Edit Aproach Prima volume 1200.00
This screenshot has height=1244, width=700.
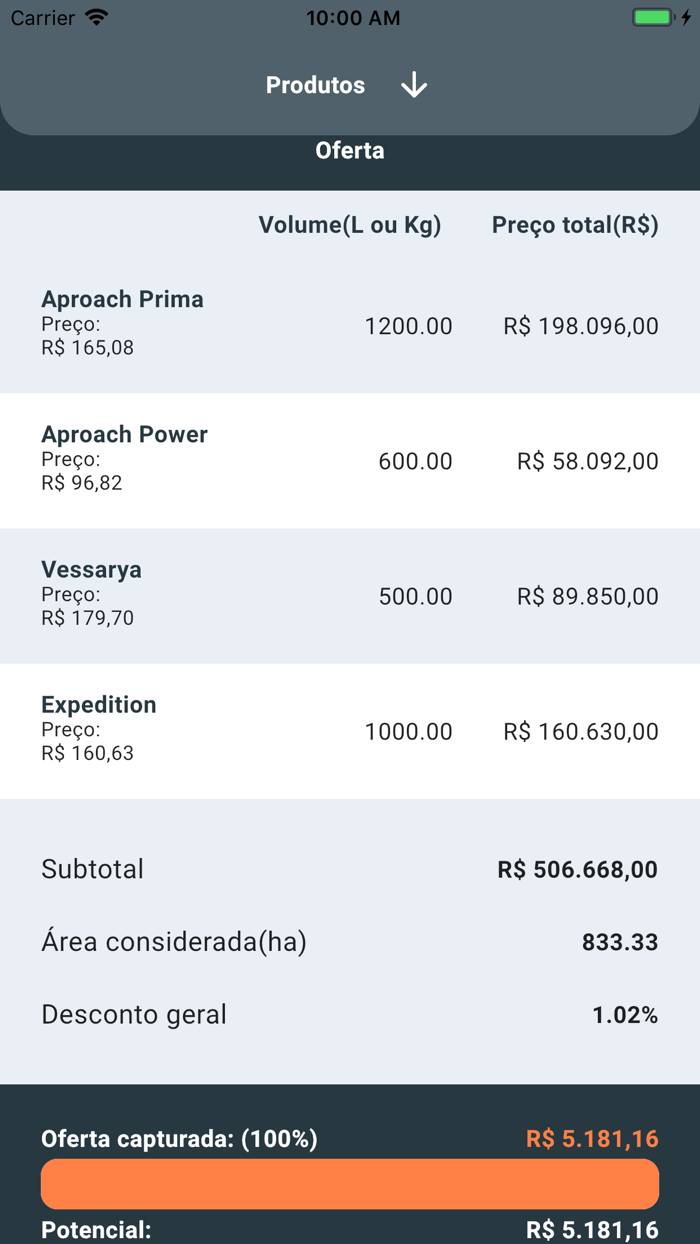pos(408,326)
